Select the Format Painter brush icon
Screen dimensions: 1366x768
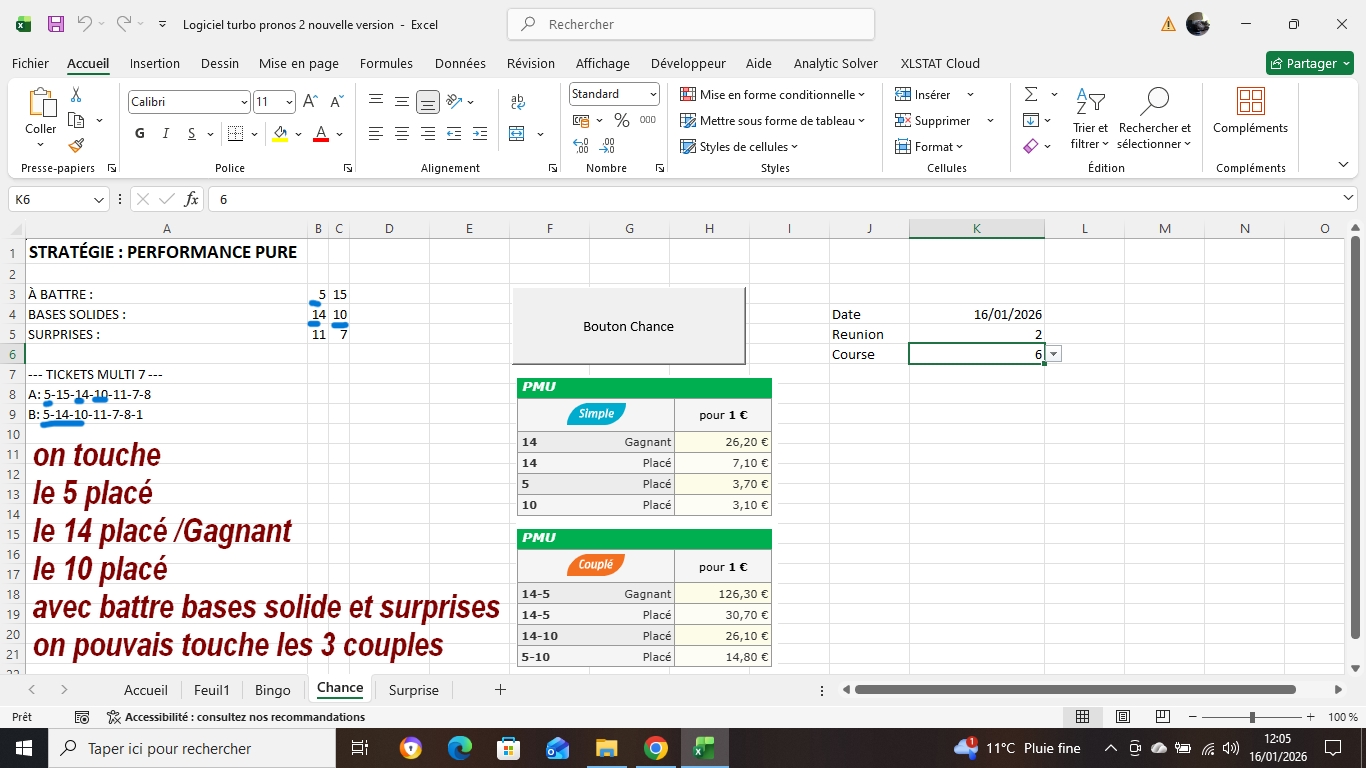(76, 146)
